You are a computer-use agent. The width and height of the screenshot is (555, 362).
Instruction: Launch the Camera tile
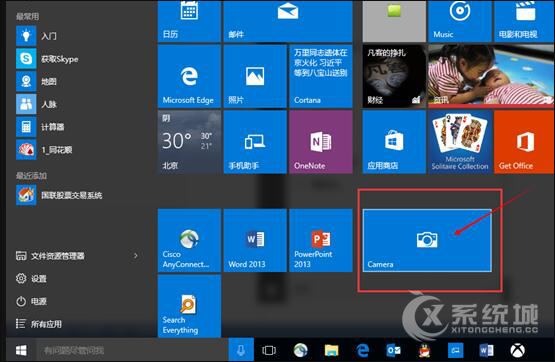click(427, 240)
